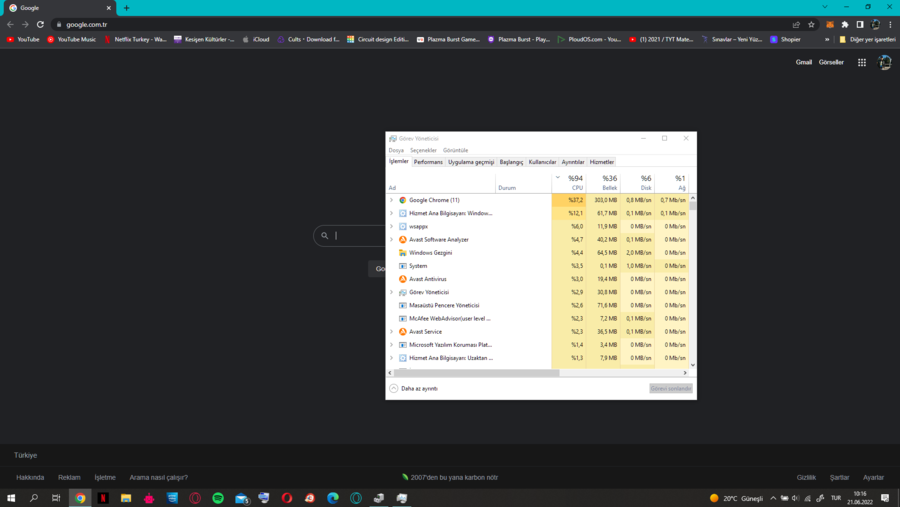Expand Microsoft Yazılım Koruması Plat... row
900x507 pixels.
click(391, 345)
